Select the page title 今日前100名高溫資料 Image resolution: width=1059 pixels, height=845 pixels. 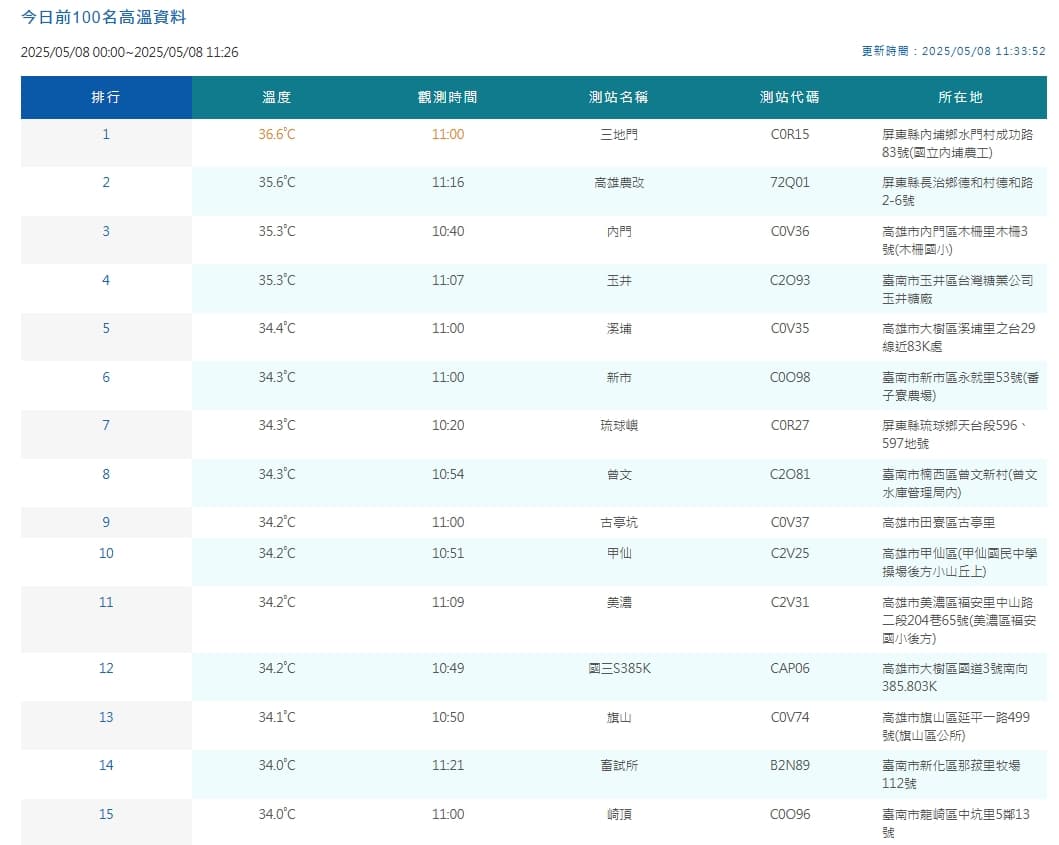(x=103, y=17)
